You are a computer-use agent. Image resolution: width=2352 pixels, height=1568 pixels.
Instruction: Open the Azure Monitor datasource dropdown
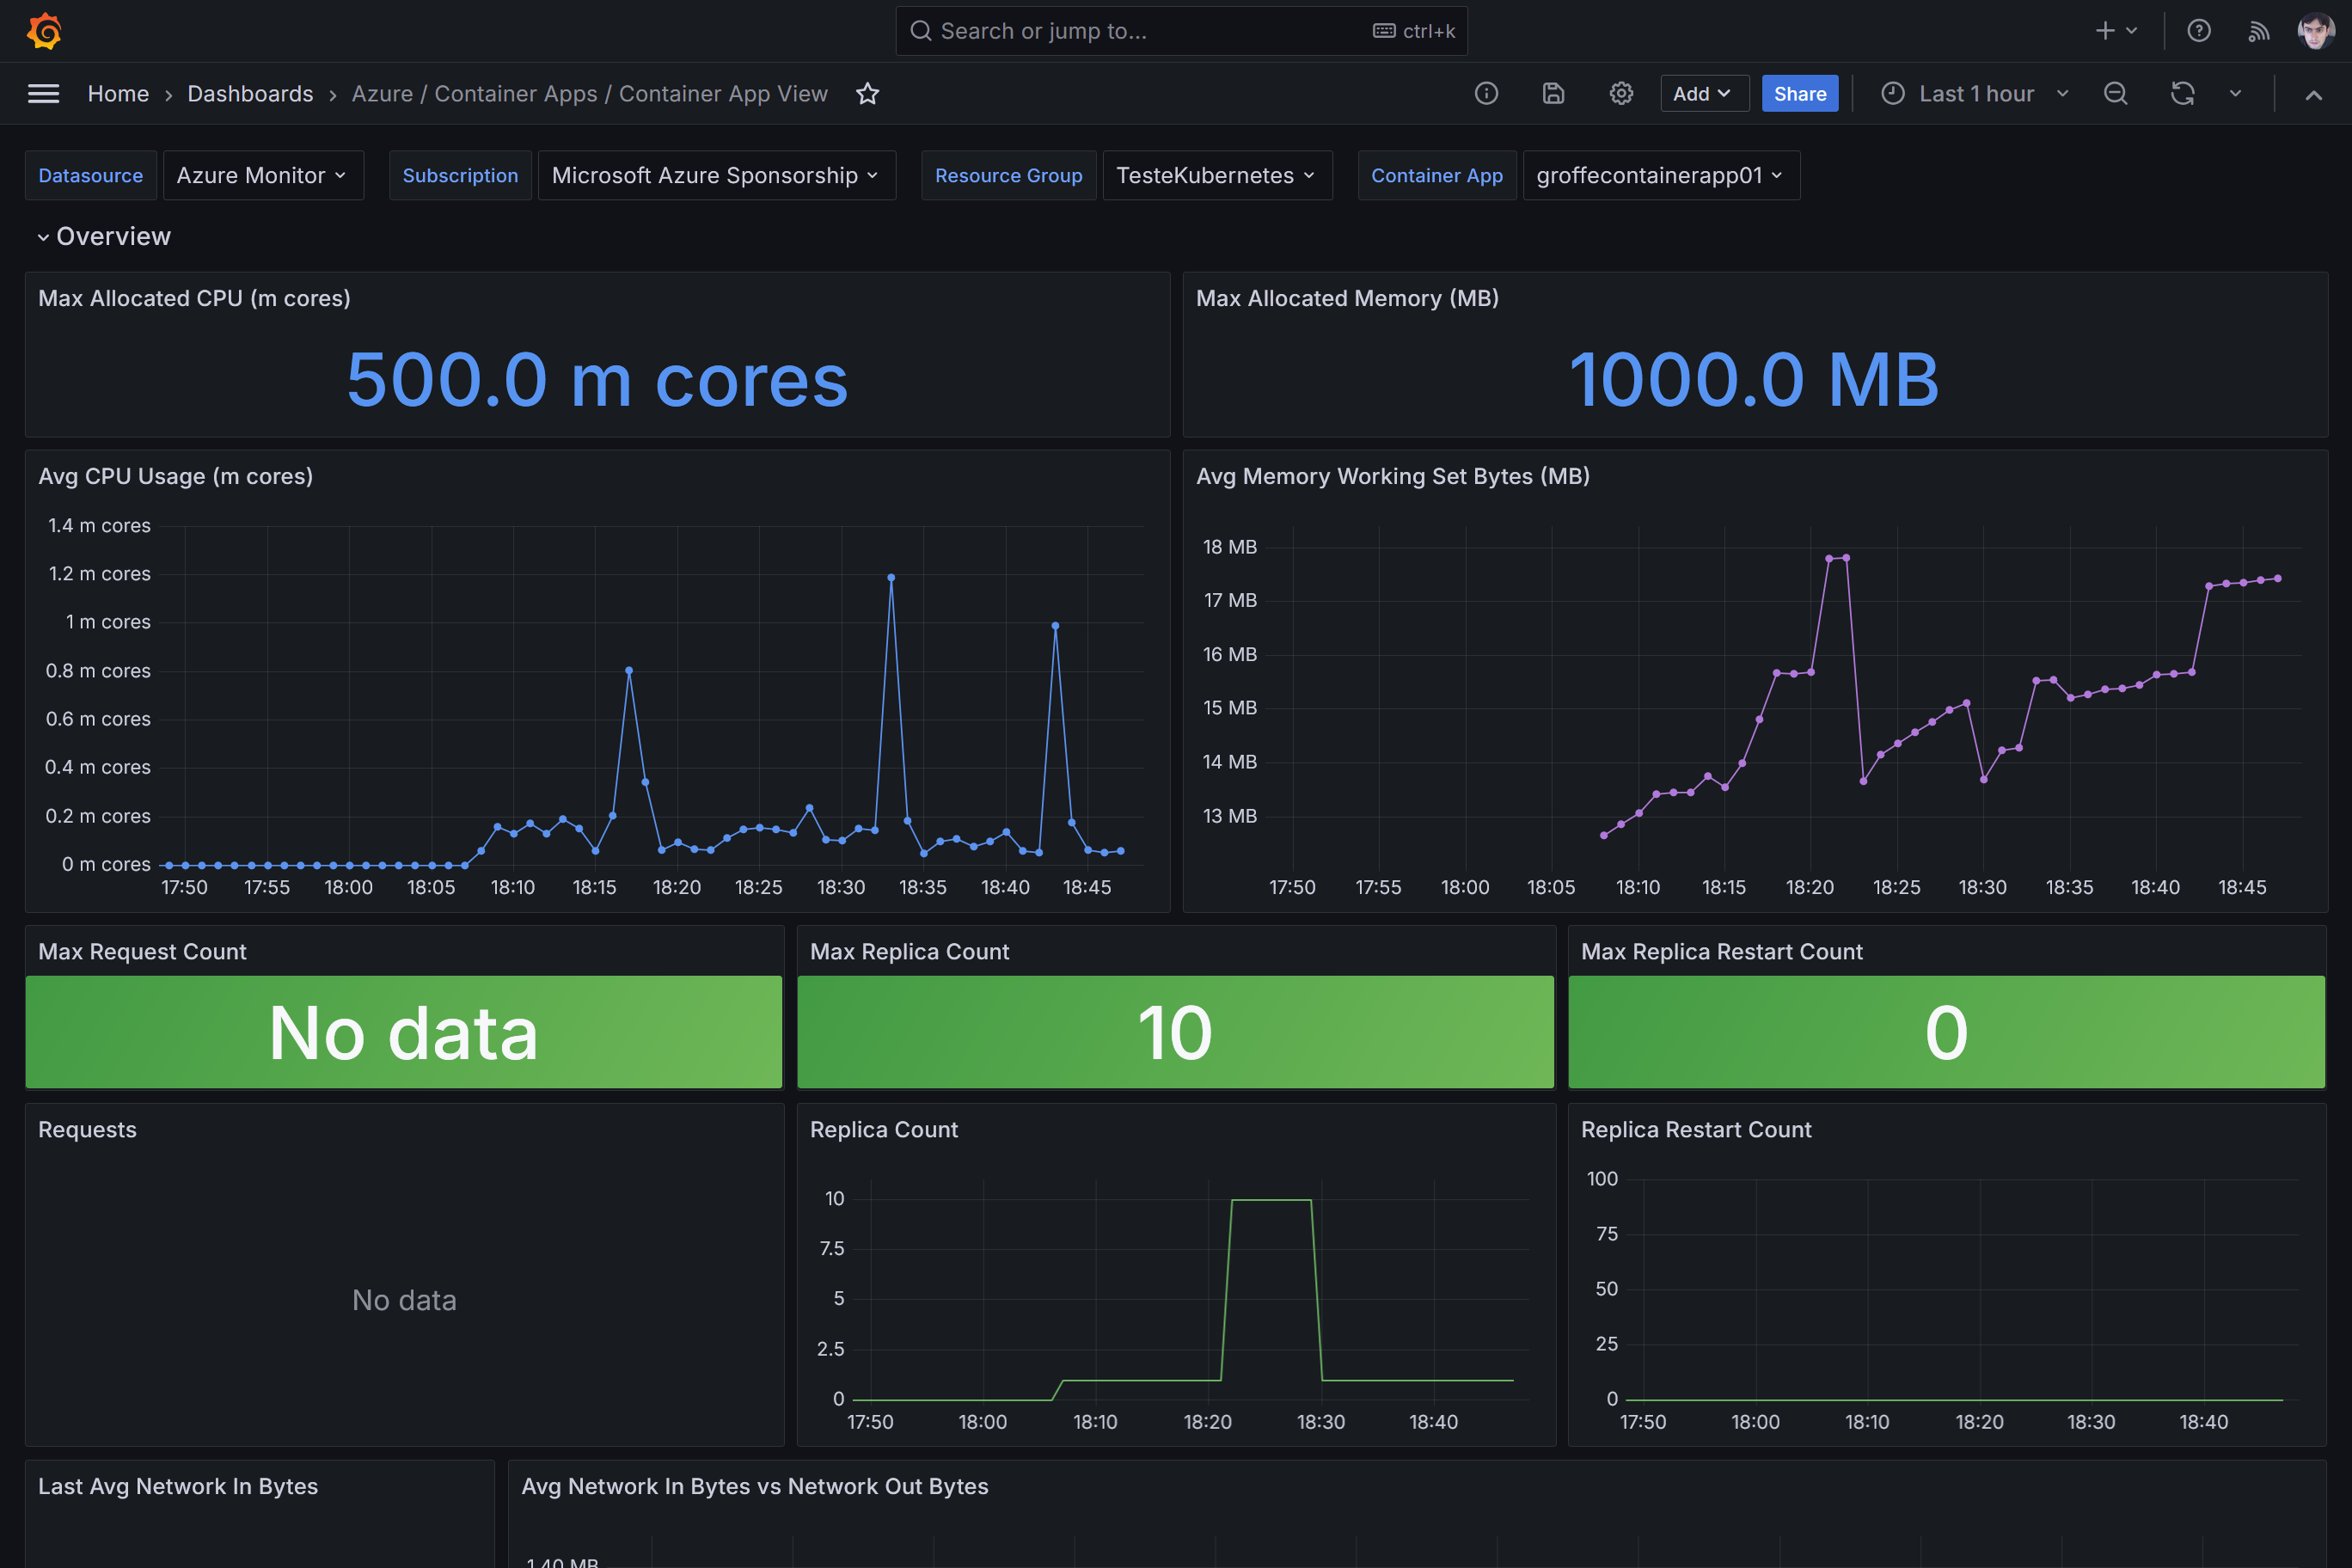[262, 176]
